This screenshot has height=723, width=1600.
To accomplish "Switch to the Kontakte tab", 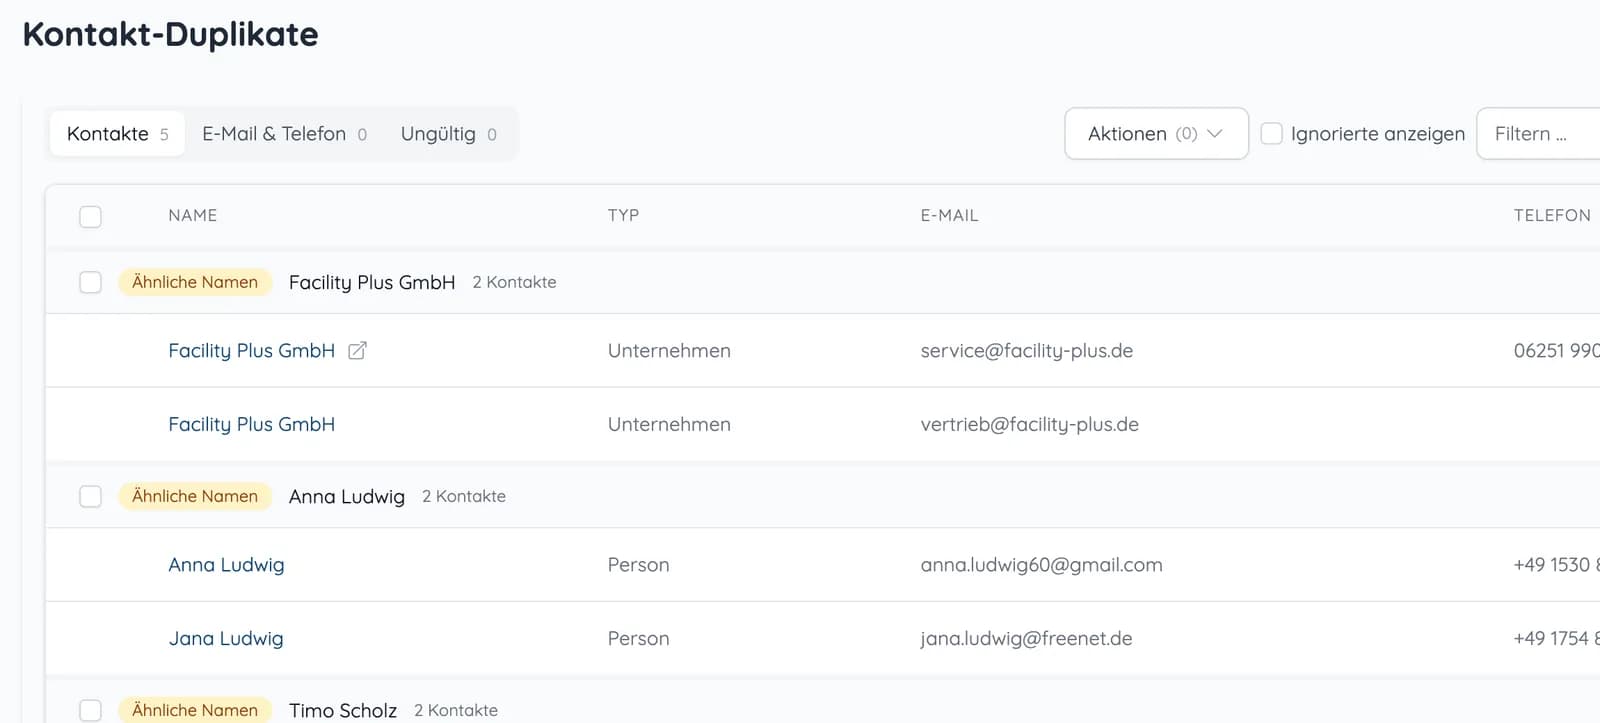I will click(x=117, y=134).
